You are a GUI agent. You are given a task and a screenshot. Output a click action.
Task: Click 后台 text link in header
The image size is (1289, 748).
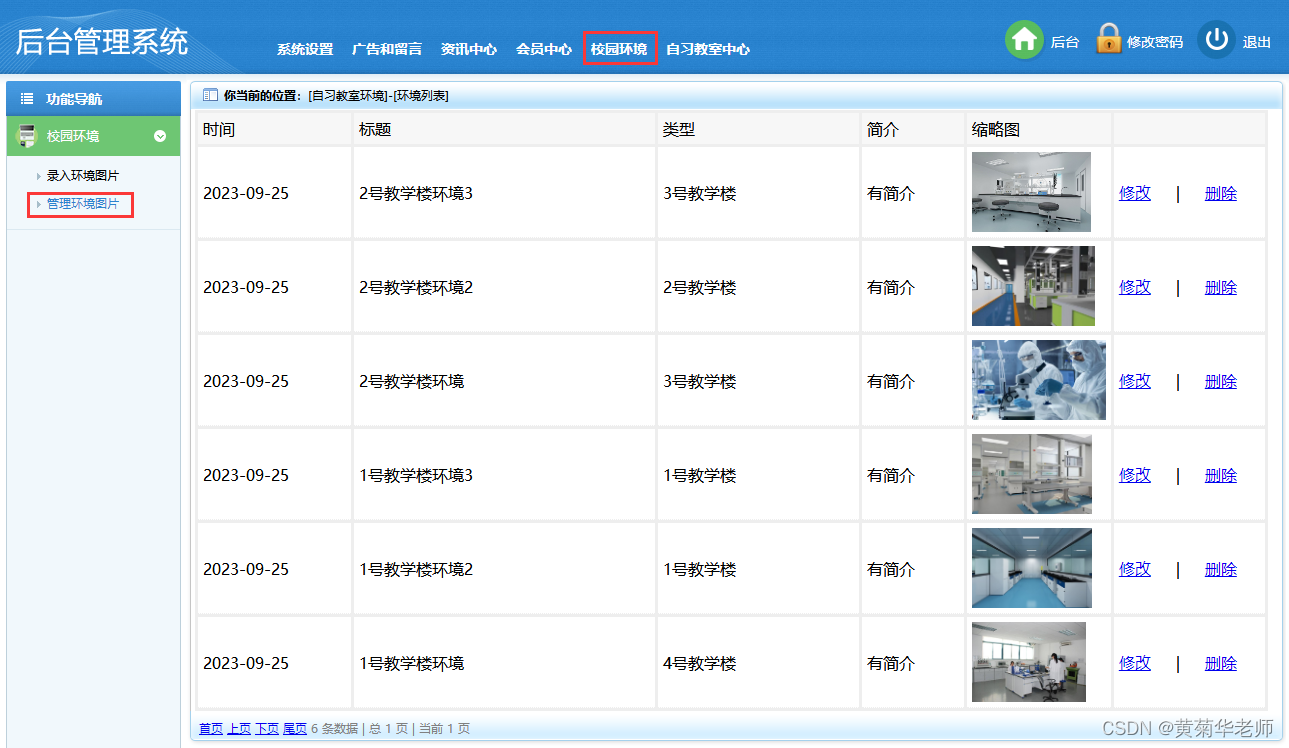pyautogui.click(x=1065, y=42)
